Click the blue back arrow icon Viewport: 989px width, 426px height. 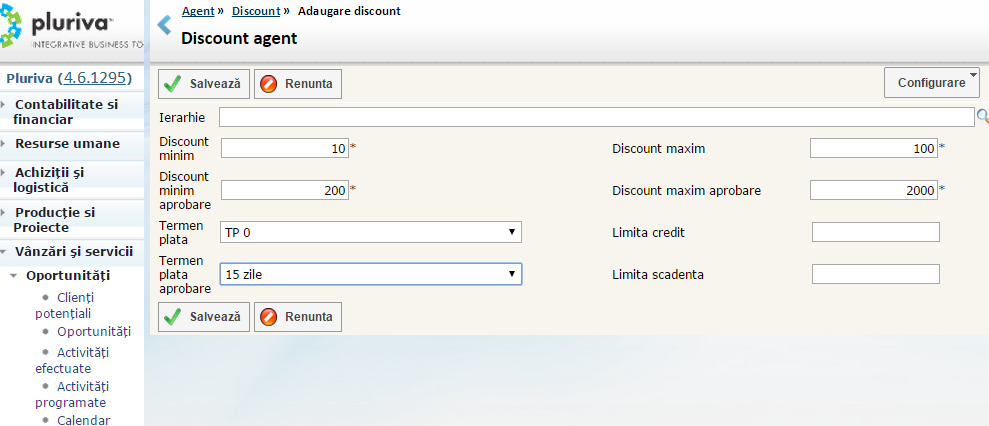[x=165, y=25]
